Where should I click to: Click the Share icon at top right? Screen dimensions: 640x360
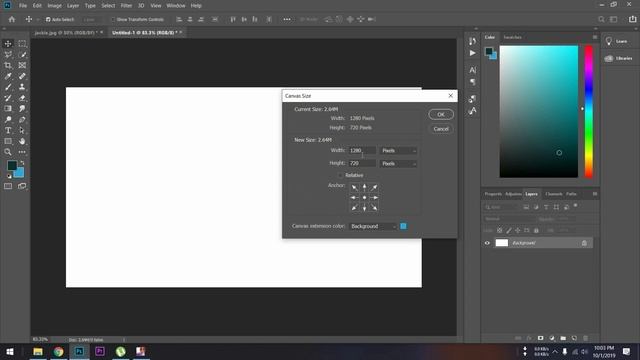(632, 19)
